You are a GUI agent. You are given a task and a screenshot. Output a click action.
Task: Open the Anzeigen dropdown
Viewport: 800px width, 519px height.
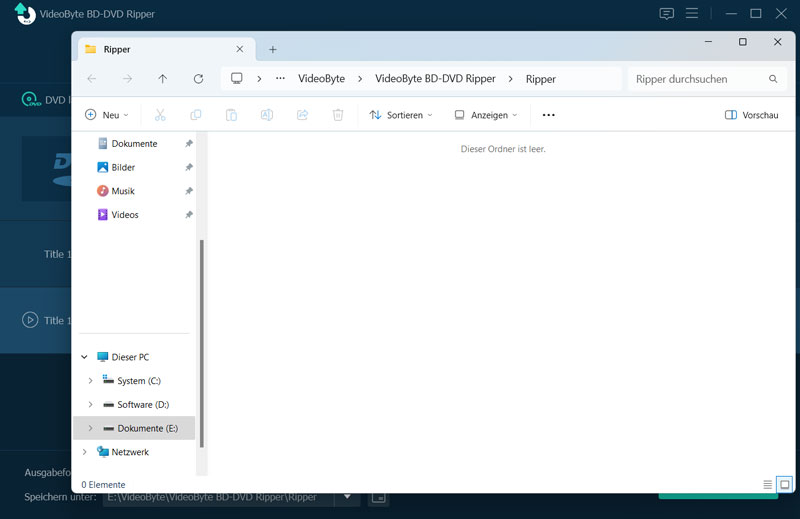coord(486,115)
